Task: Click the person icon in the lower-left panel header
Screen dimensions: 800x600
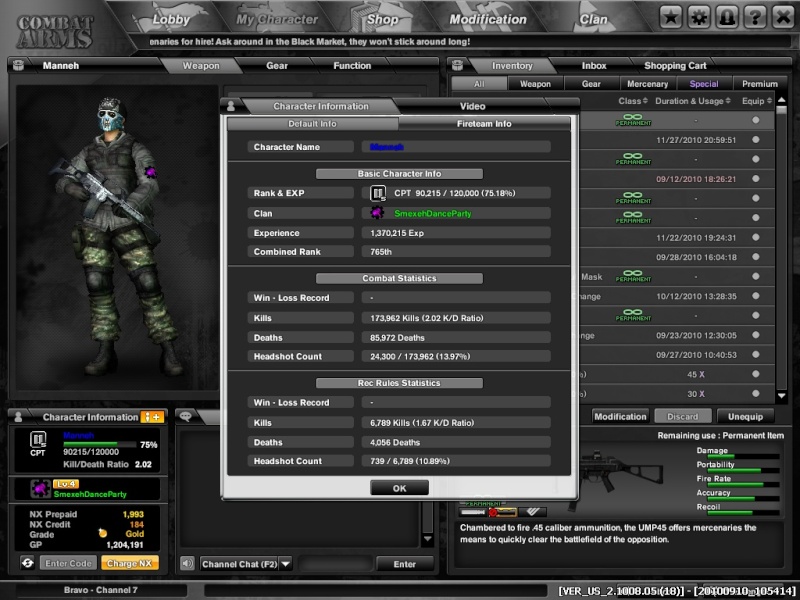Action: 18,417
